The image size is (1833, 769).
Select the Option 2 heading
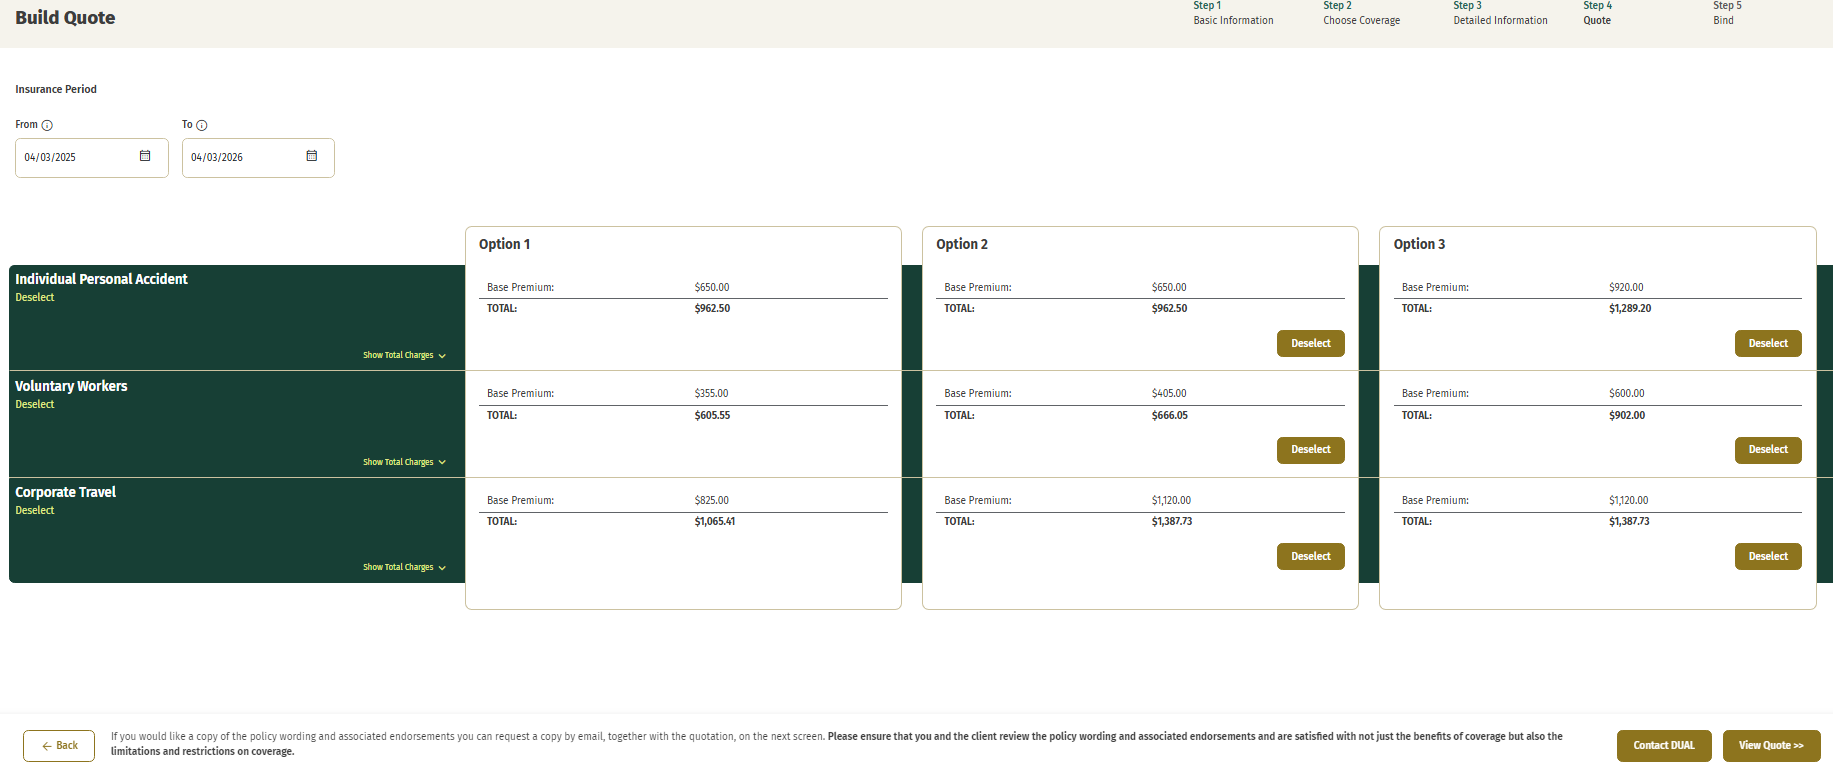tap(962, 244)
